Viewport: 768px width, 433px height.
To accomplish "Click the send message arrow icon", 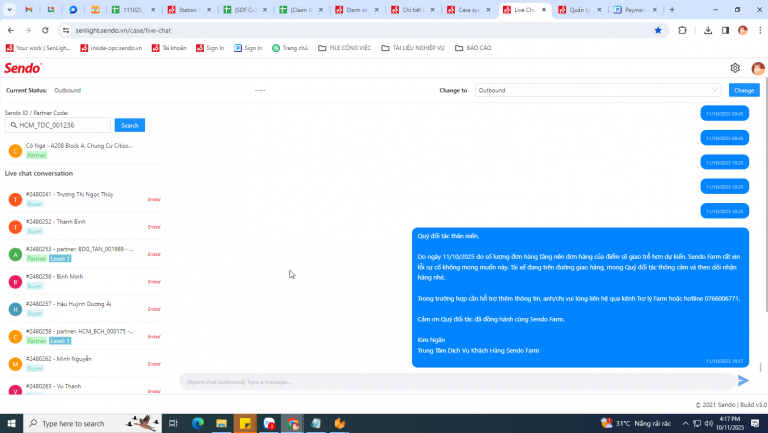I will pyautogui.click(x=743, y=381).
